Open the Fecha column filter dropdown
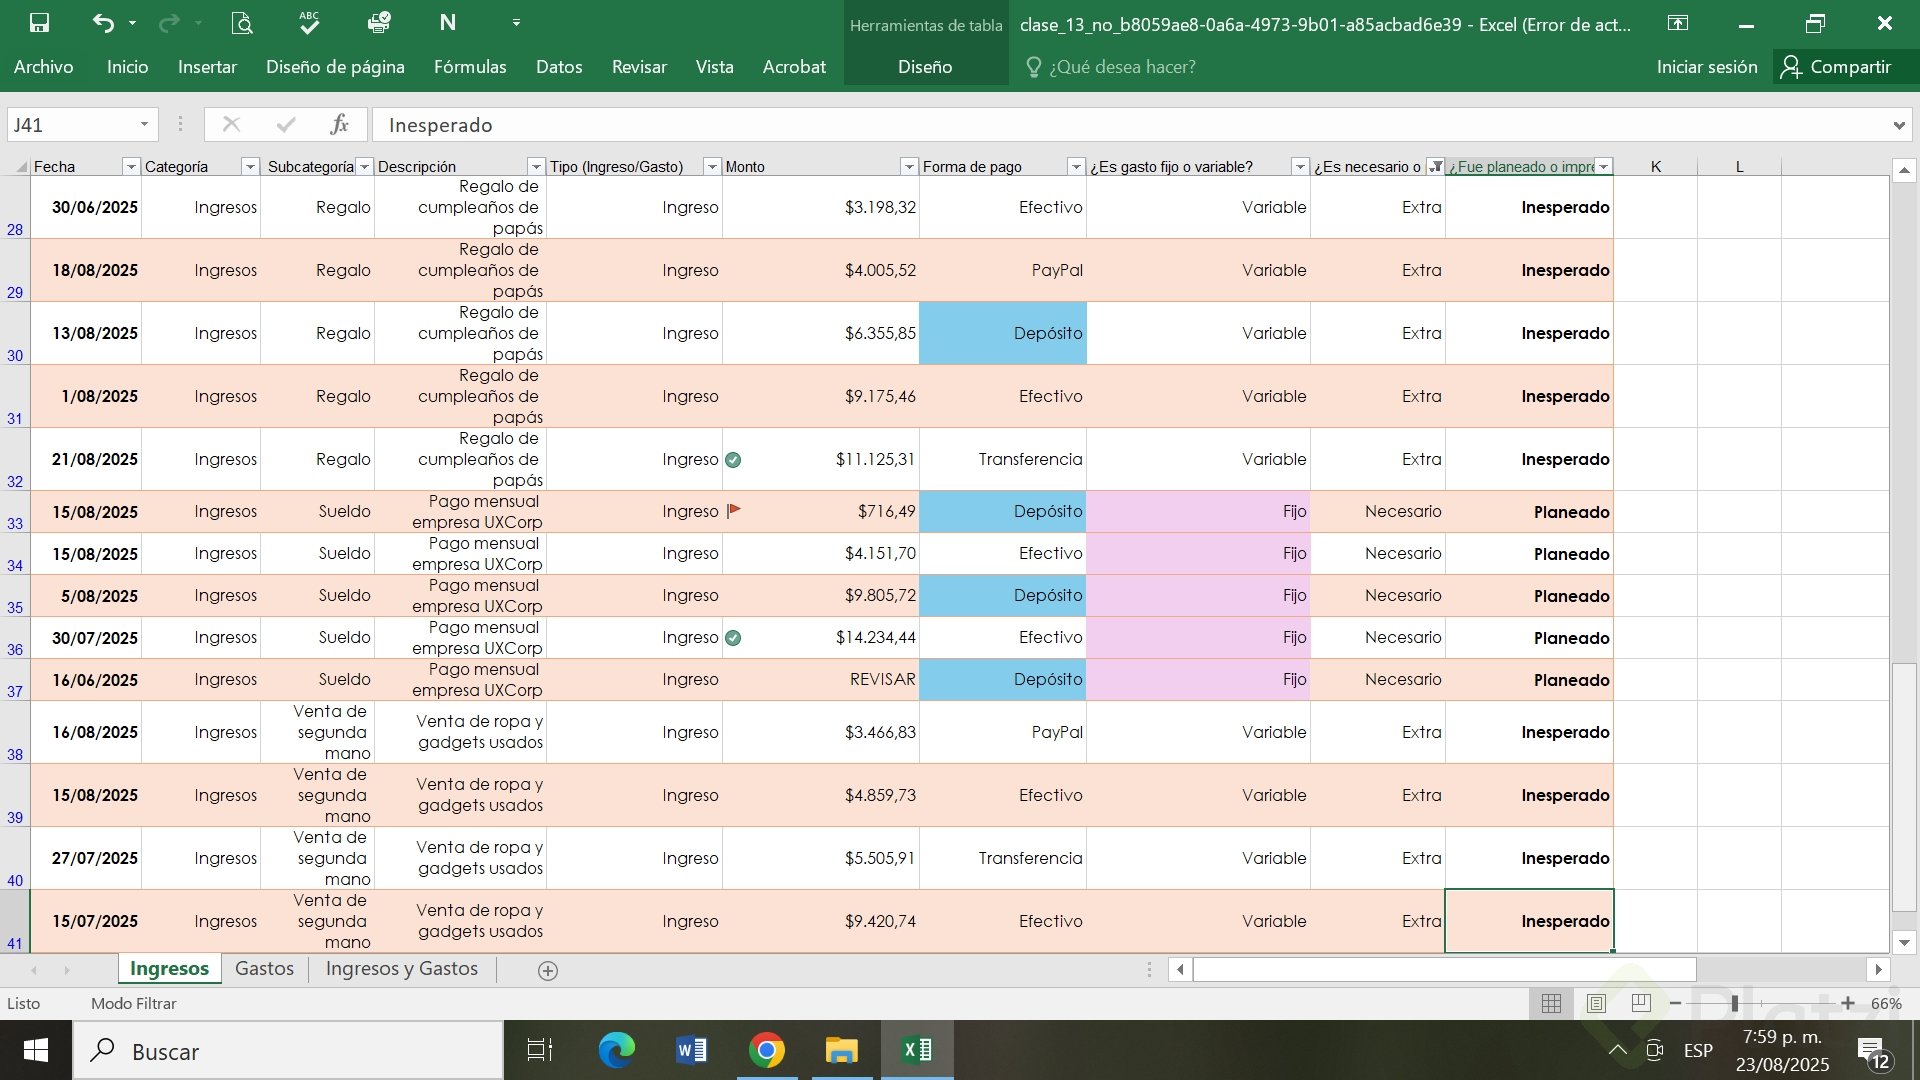Viewport: 1920px width, 1080px height. 130,167
